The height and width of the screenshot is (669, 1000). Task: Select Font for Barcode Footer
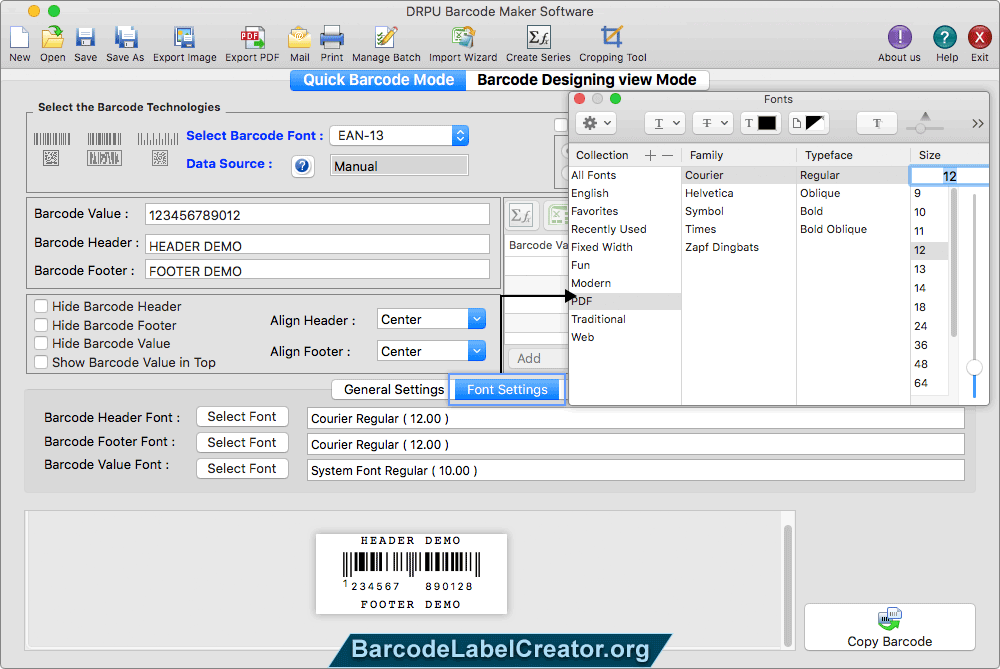pyautogui.click(x=242, y=443)
